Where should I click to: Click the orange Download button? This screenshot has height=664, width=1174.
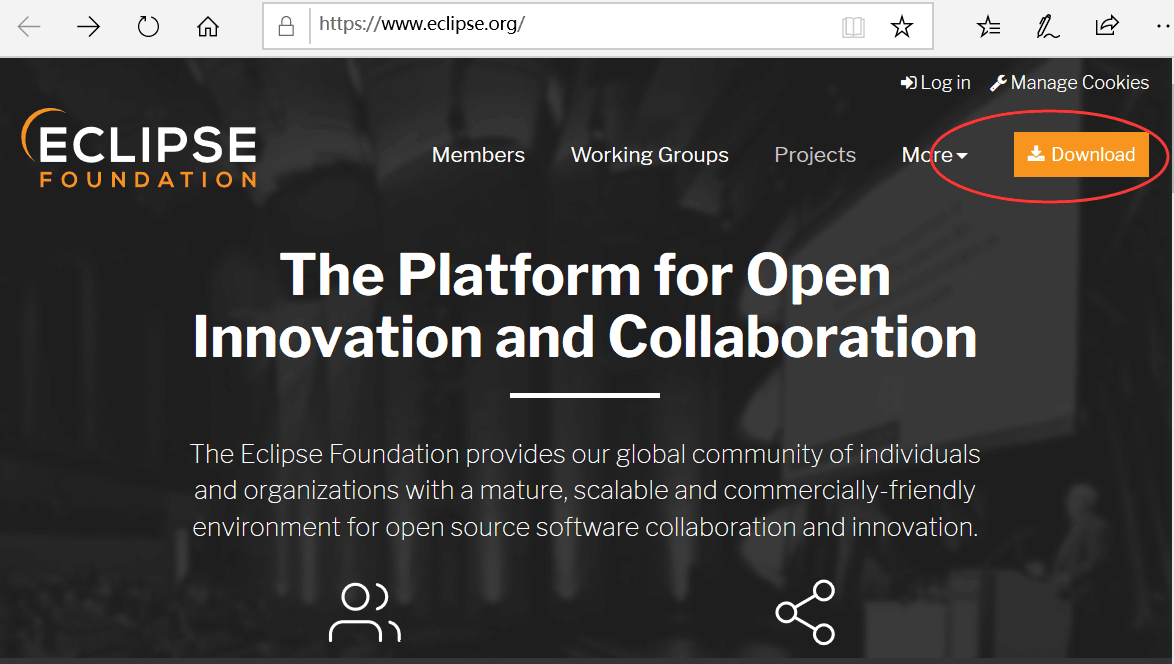pyautogui.click(x=1081, y=155)
